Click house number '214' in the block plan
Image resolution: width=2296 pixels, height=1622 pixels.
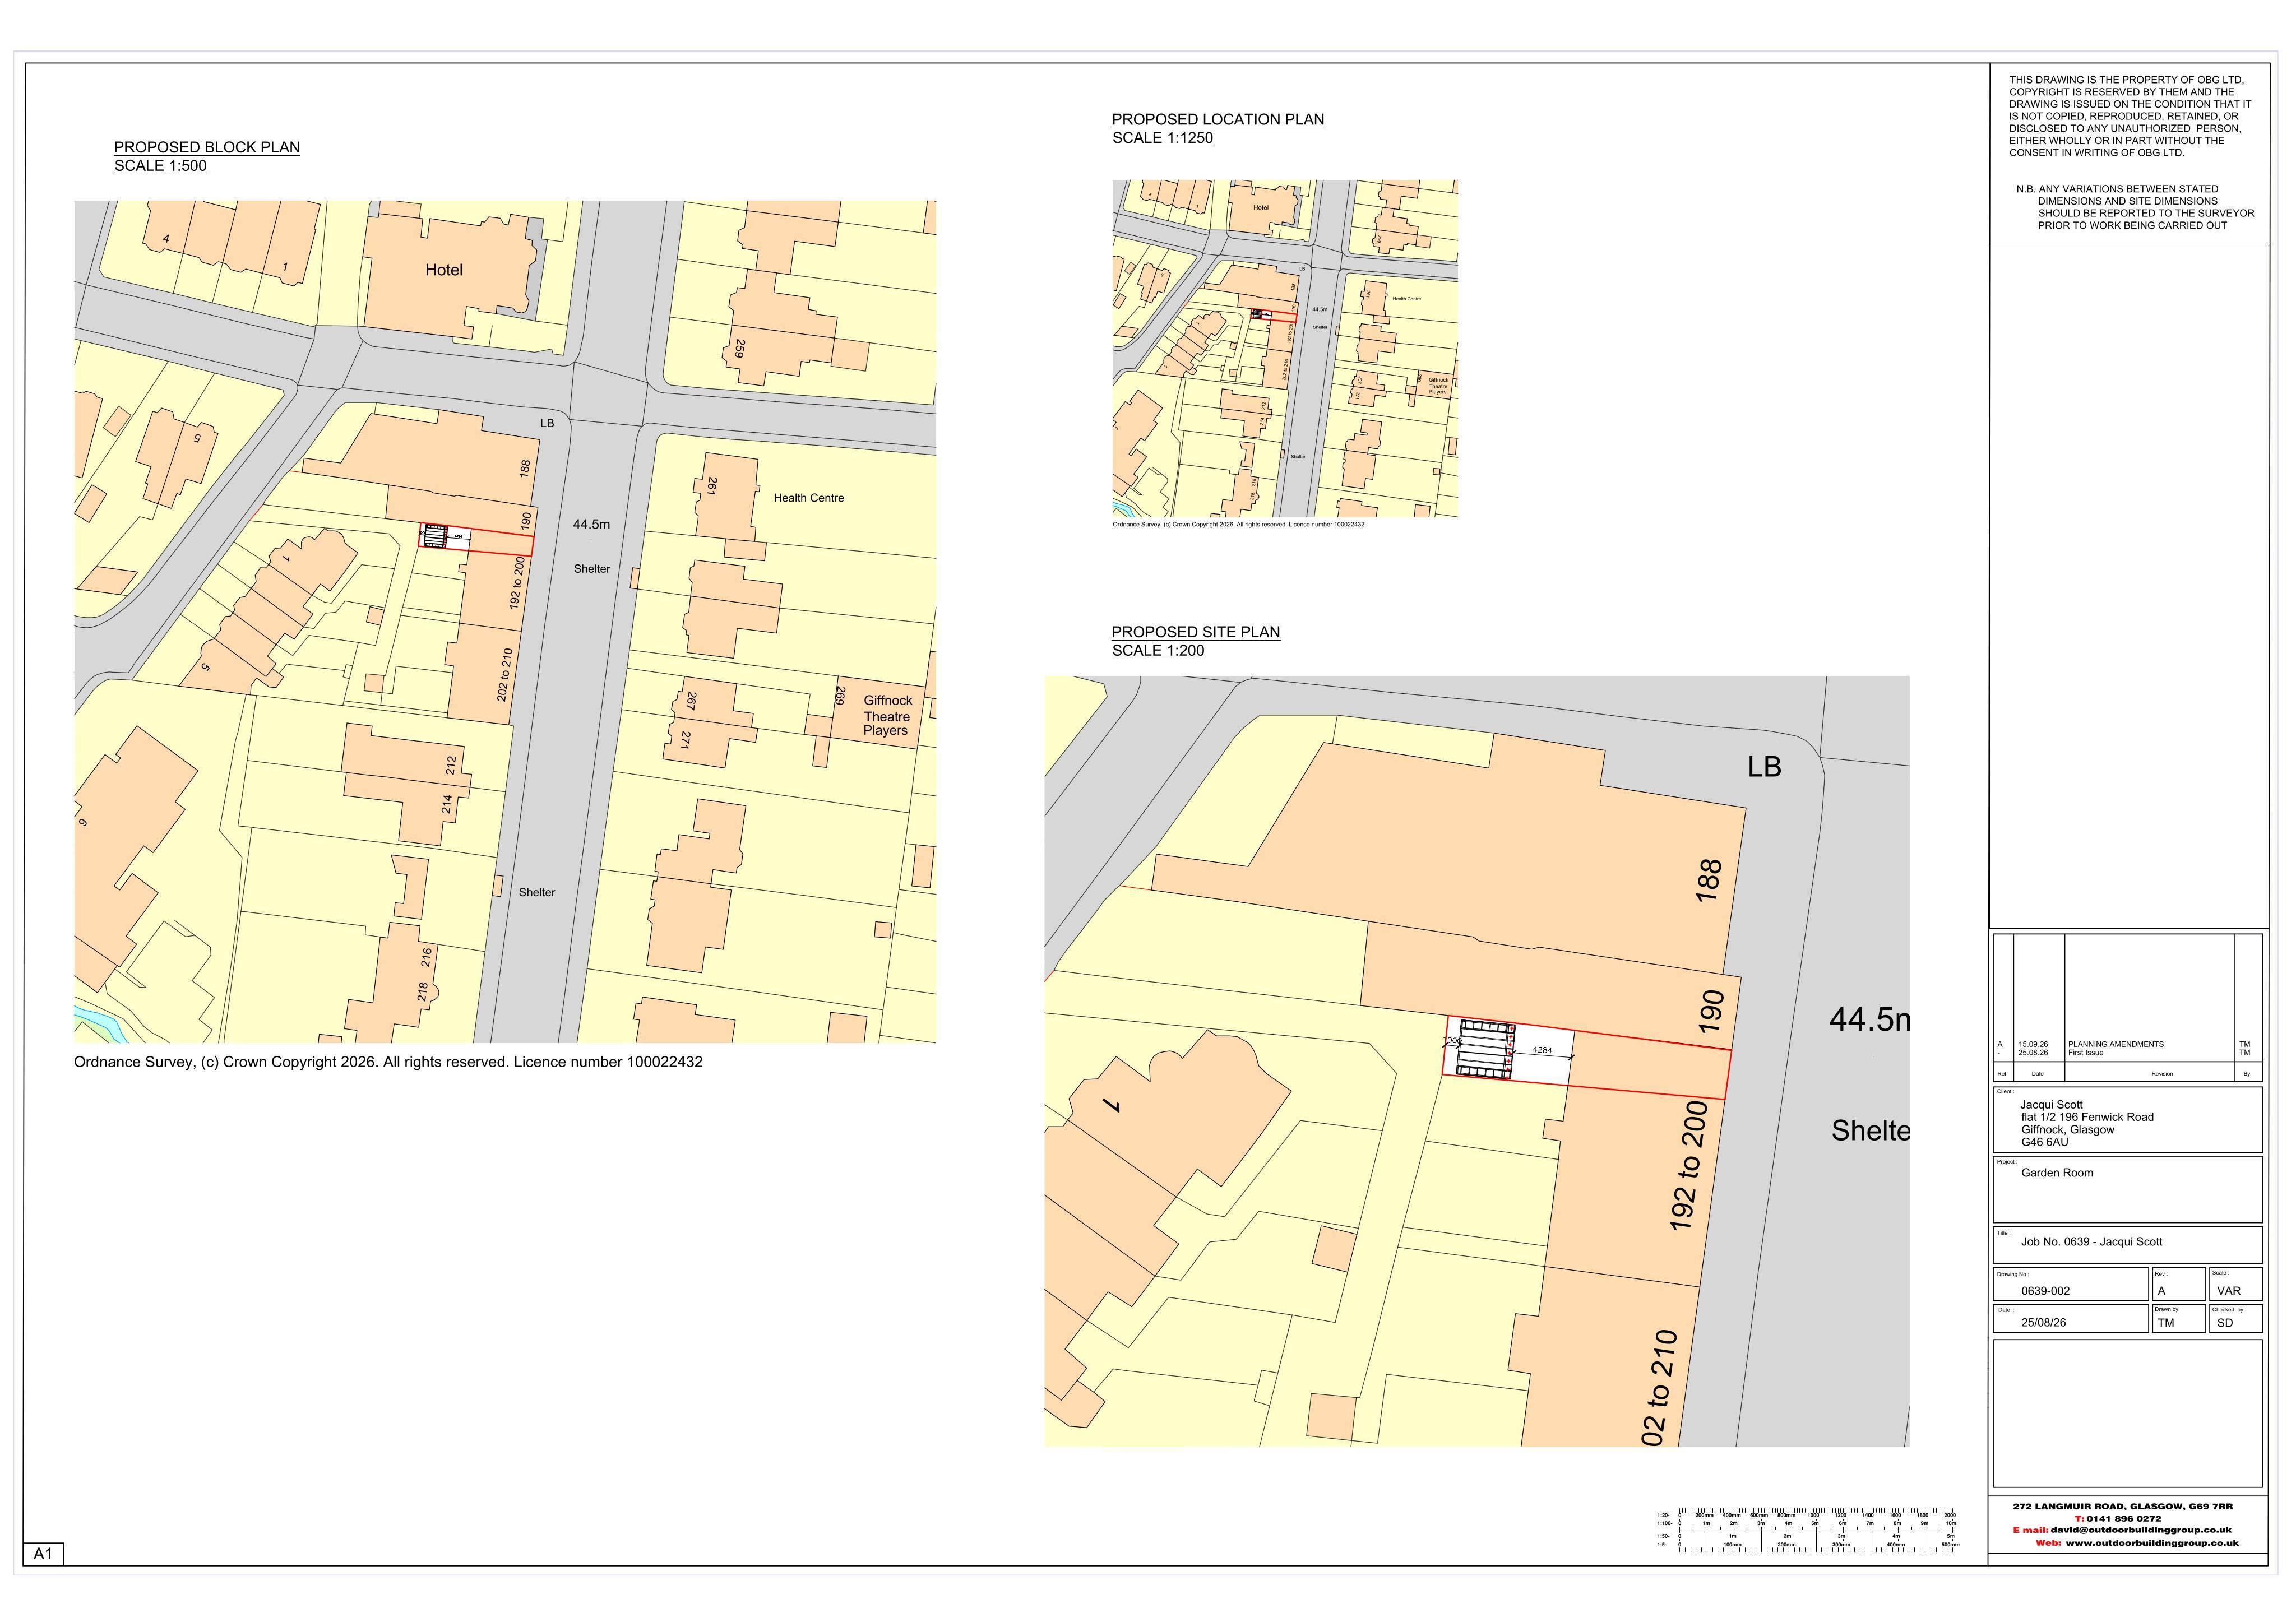pos(448,805)
